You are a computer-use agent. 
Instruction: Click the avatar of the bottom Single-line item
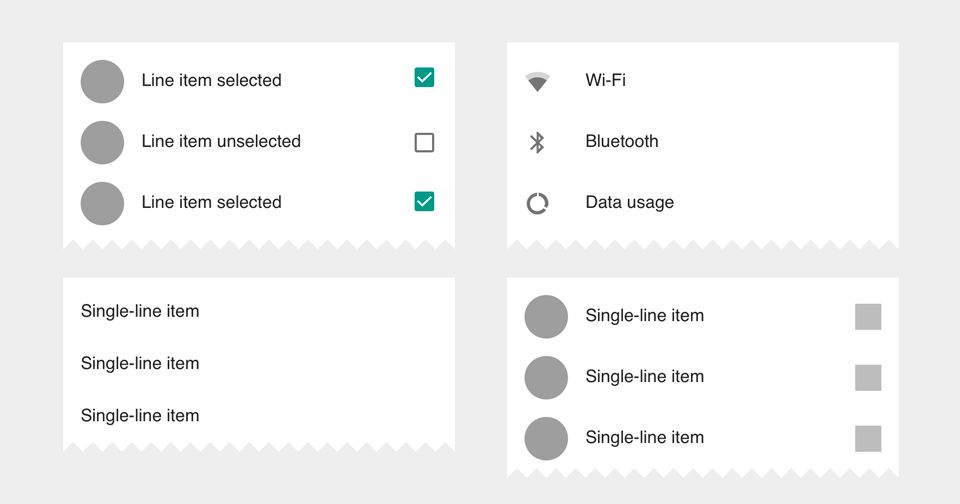546,438
